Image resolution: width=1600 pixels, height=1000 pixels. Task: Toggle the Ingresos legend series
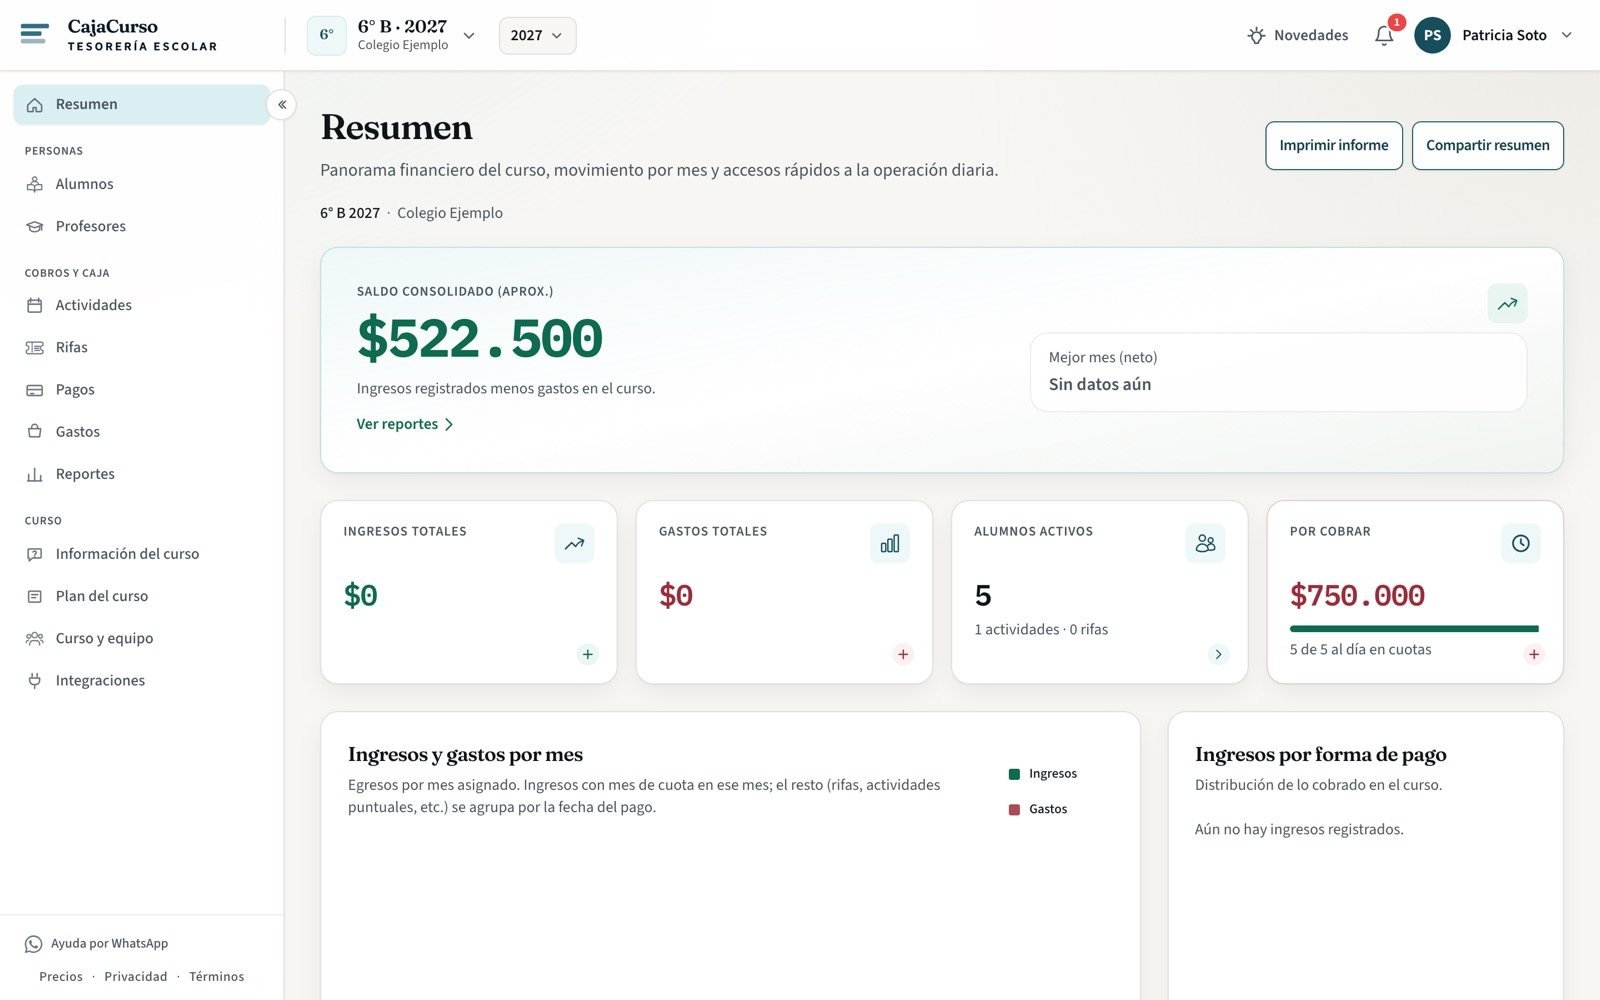click(1043, 774)
